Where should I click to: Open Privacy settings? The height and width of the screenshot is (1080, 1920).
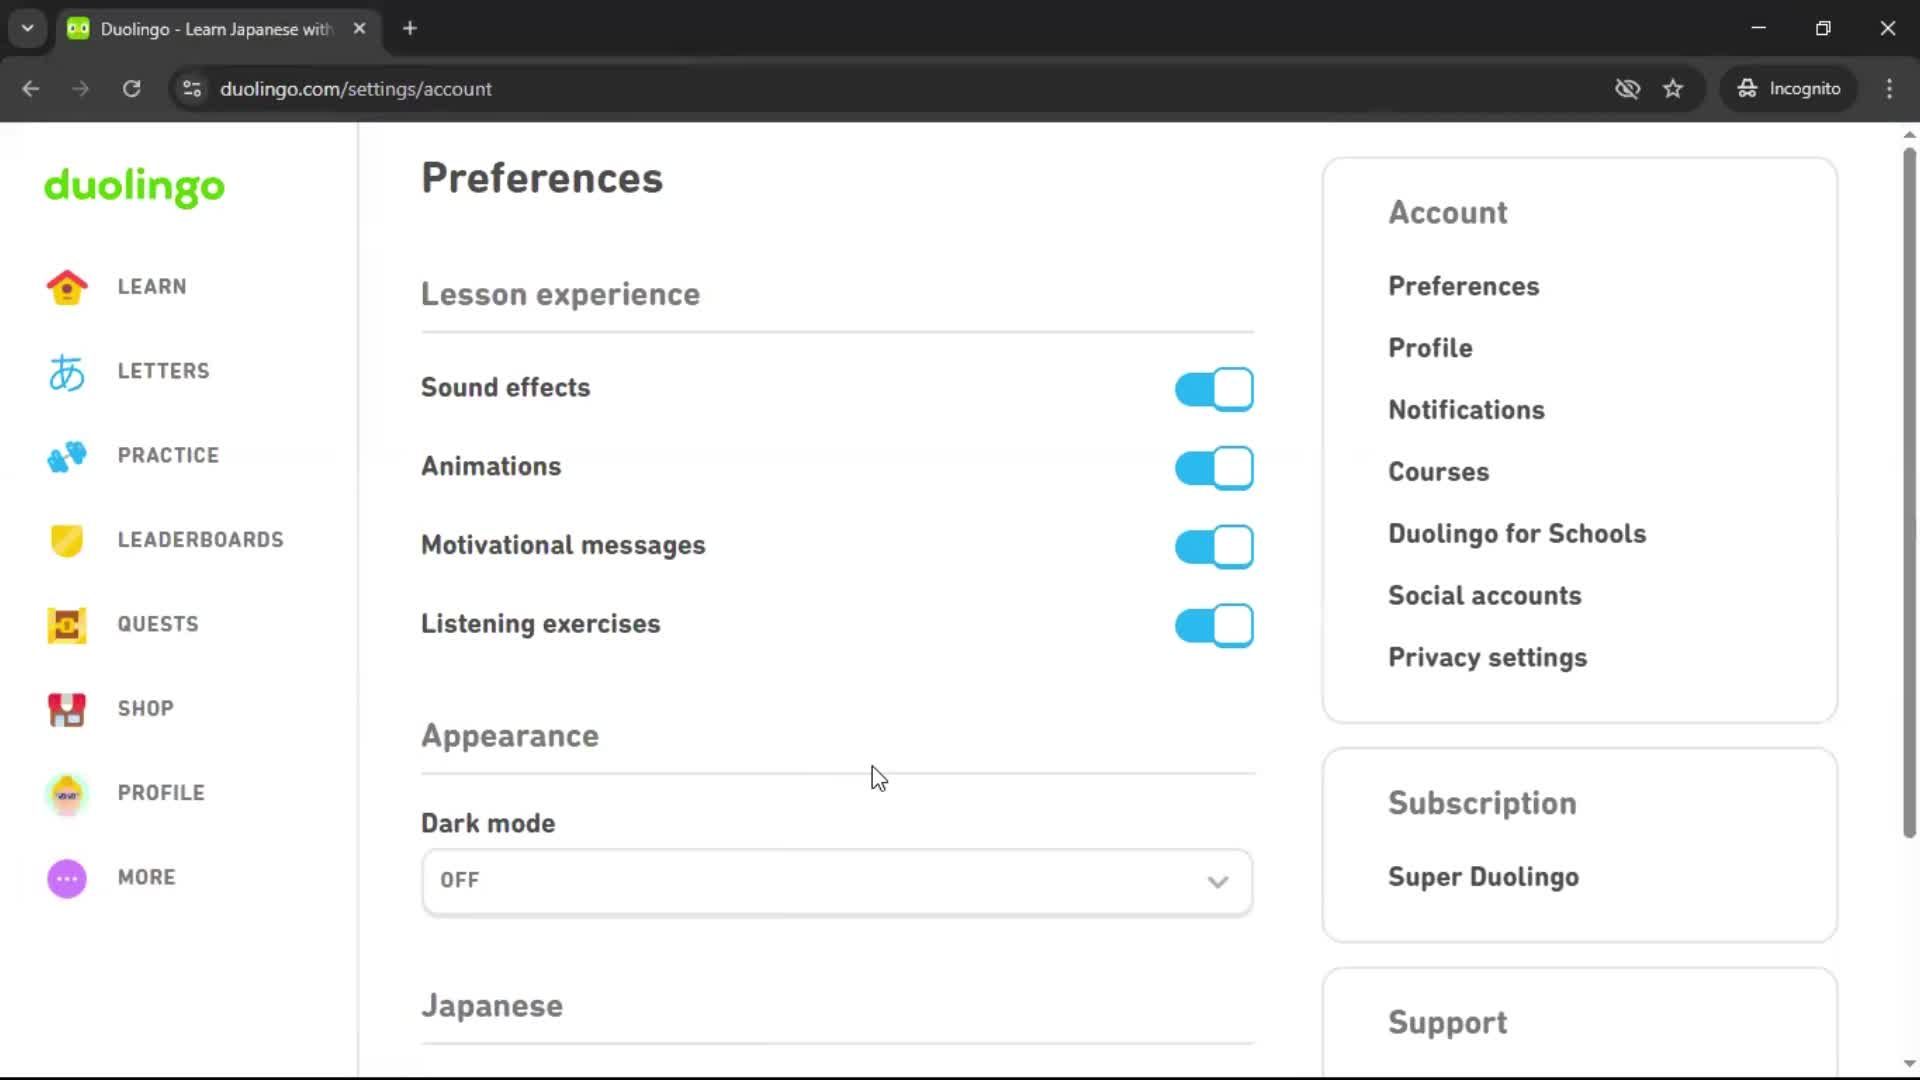(1487, 658)
